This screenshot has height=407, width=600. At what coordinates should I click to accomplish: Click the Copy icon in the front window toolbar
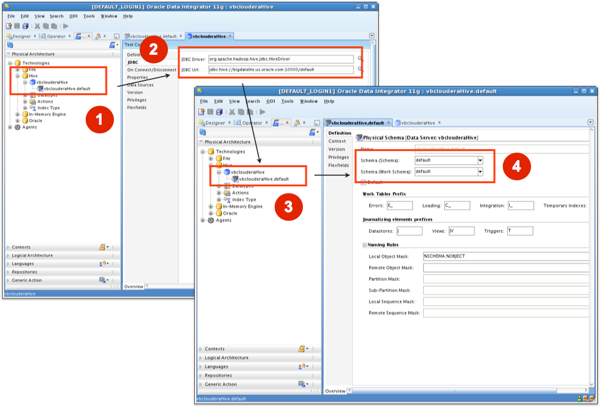pos(241,112)
